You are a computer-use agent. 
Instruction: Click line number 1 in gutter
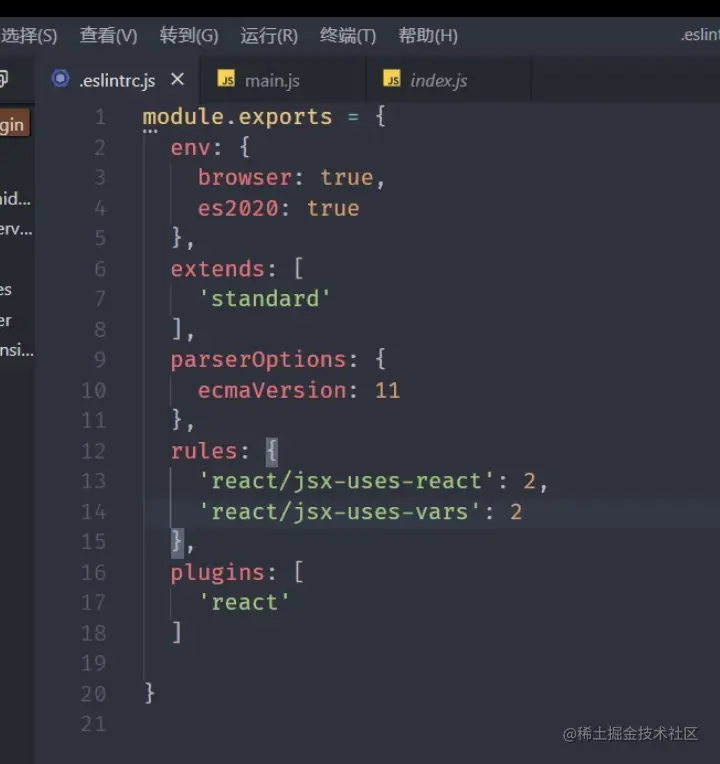(x=100, y=117)
